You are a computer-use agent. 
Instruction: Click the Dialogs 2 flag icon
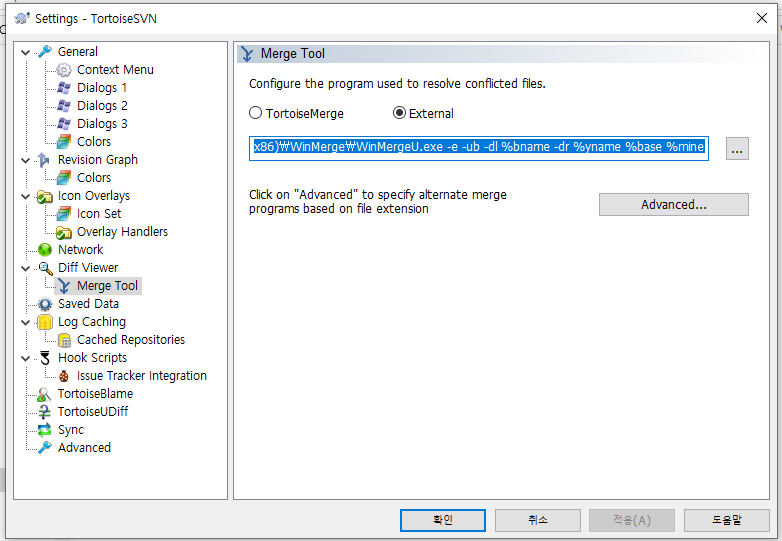[64, 106]
